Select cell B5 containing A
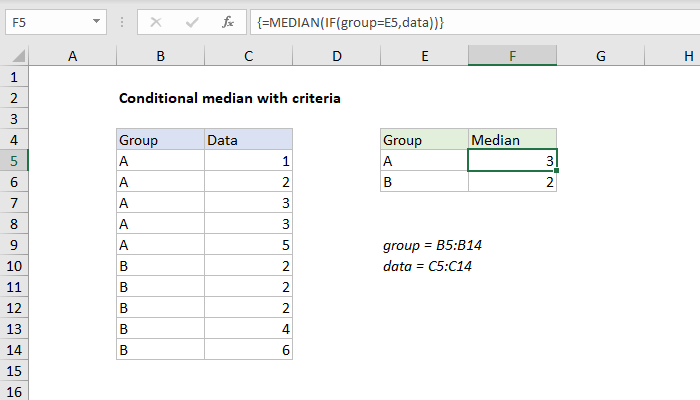The image size is (700, 400). tap(160, 161)
